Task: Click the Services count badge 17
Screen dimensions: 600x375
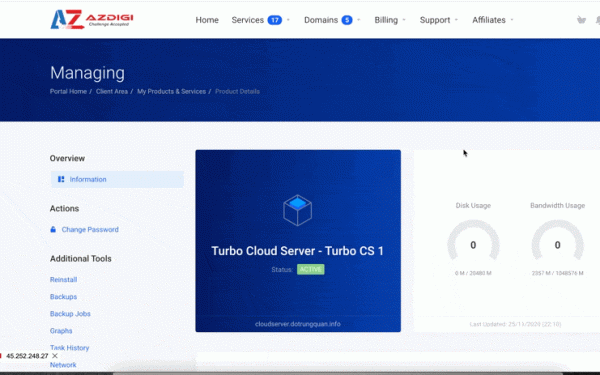Action: click(x=274, y=20)
